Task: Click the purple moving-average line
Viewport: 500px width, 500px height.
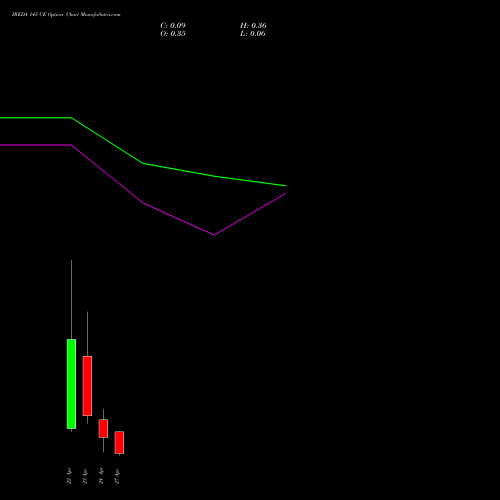Action: point(143,203)
